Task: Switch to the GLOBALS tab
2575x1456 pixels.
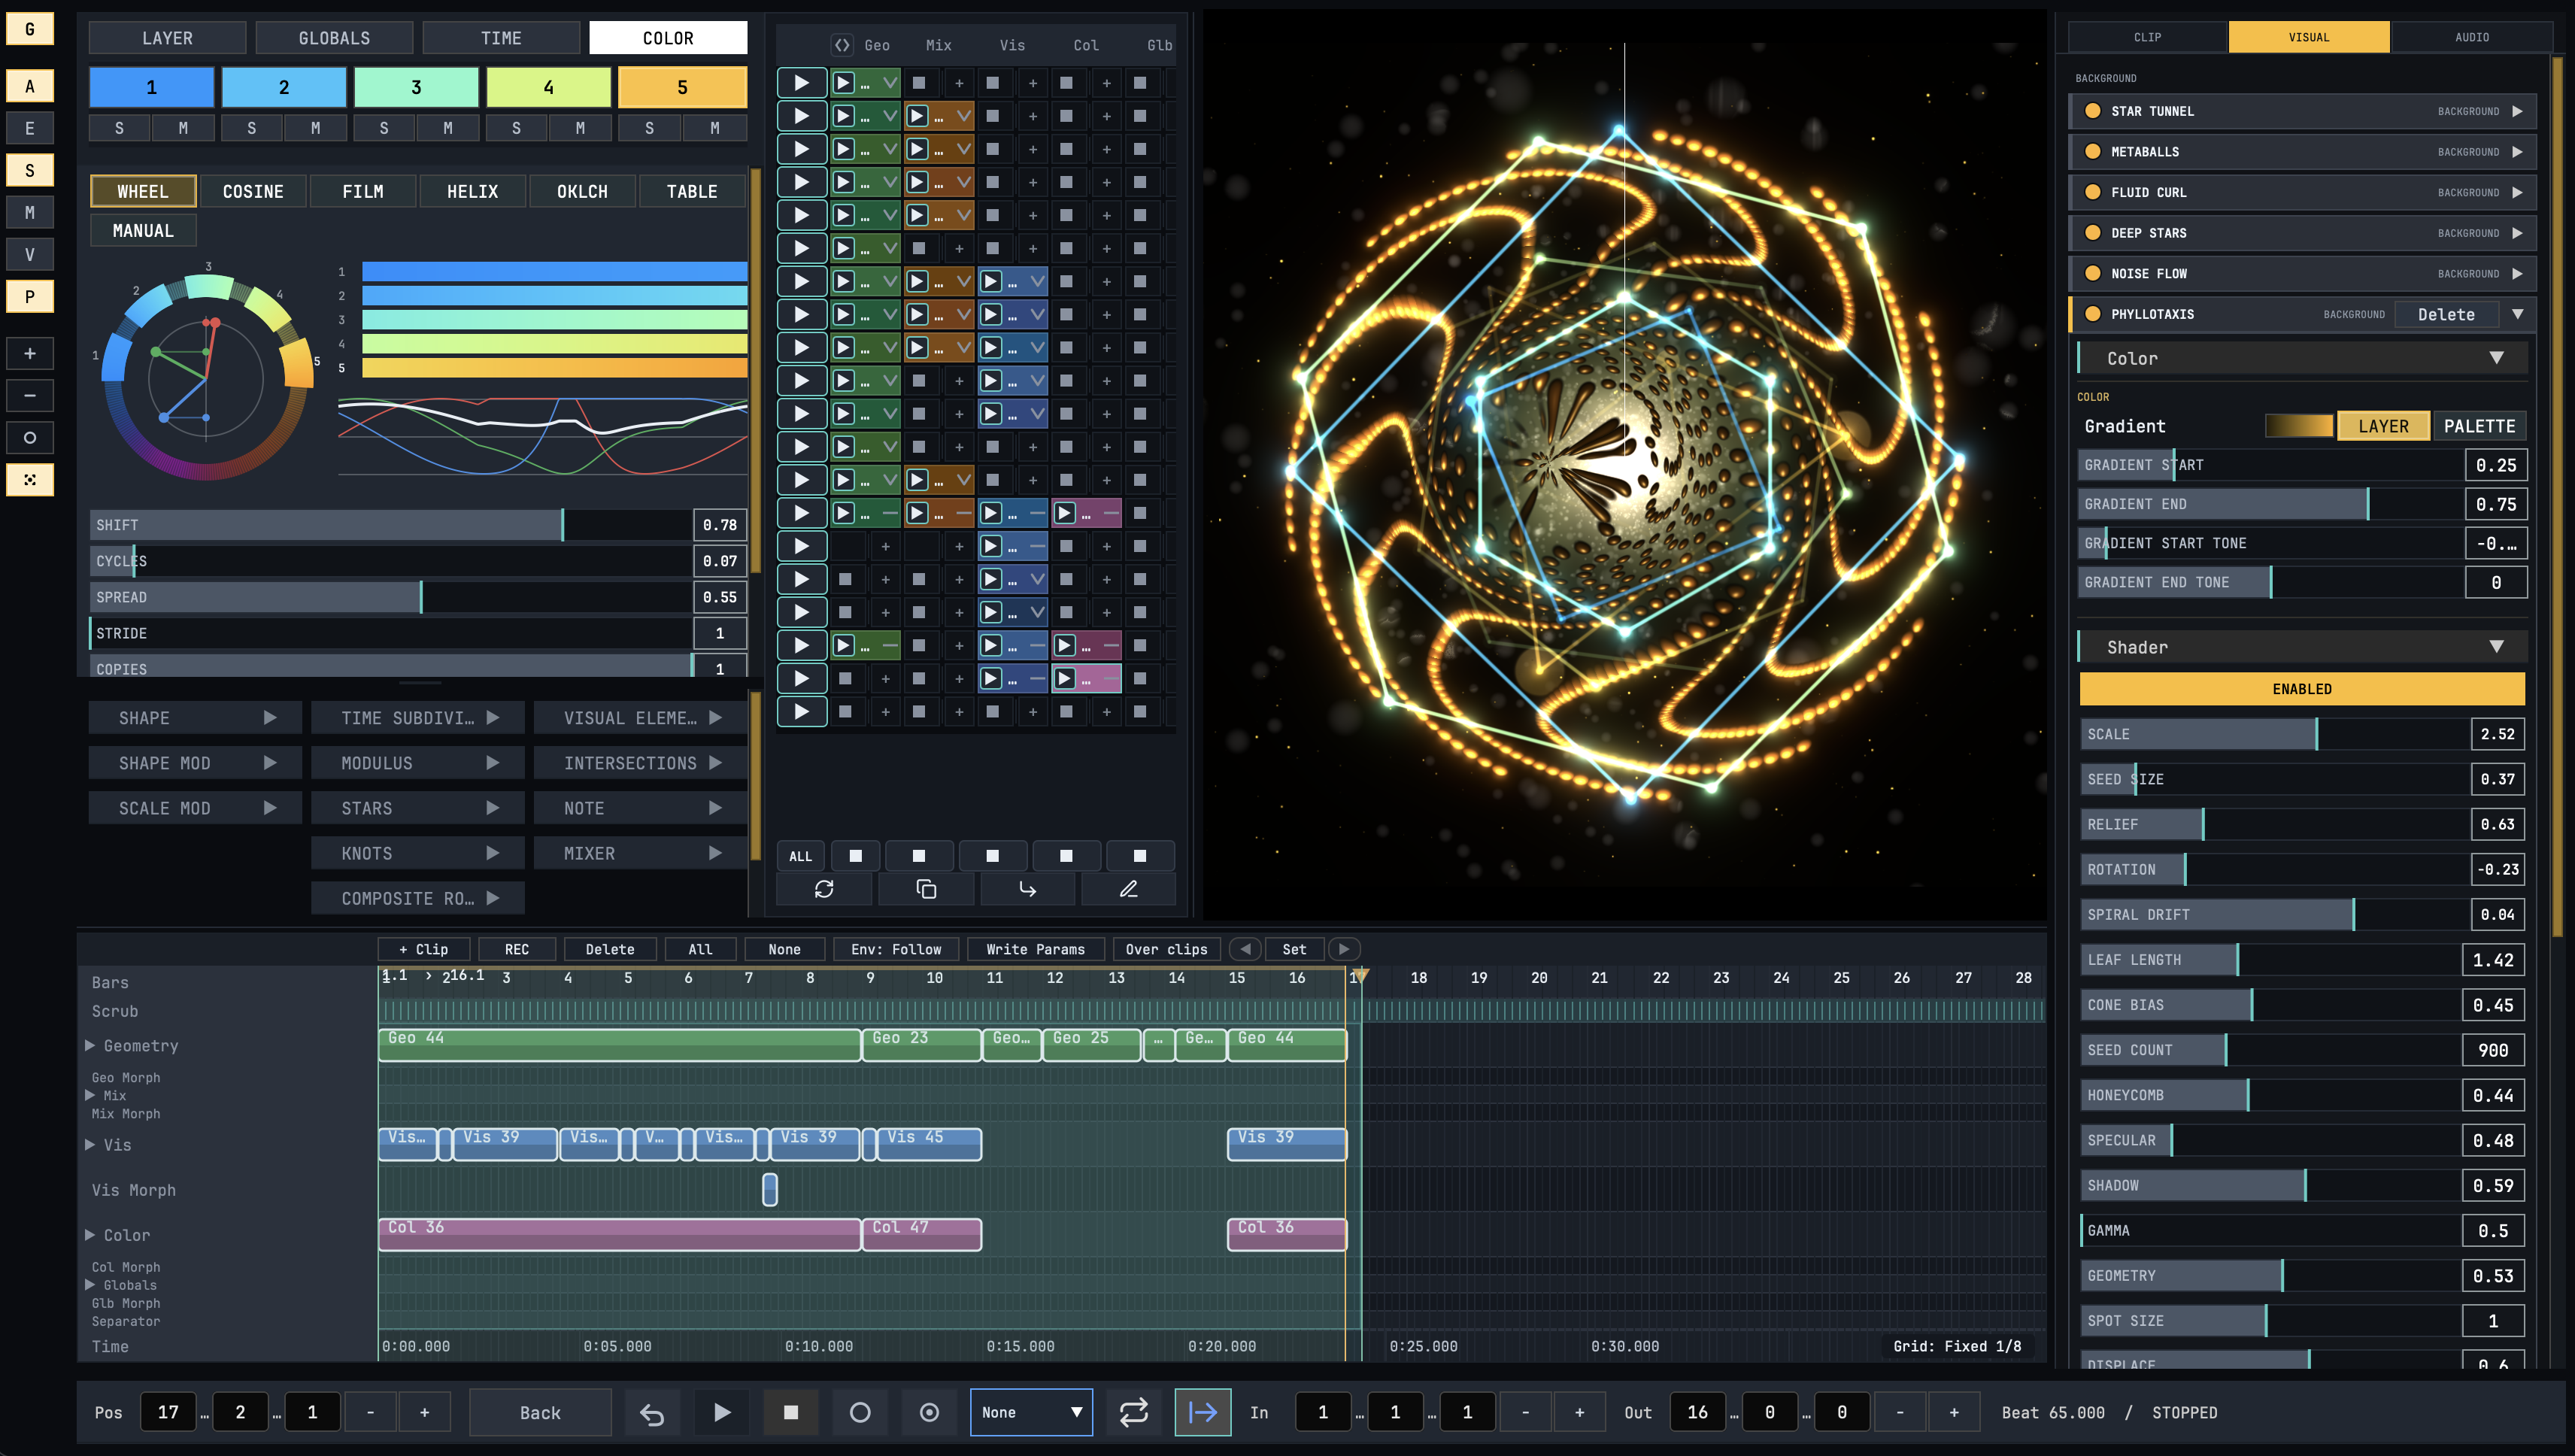Action: point(334,38)
